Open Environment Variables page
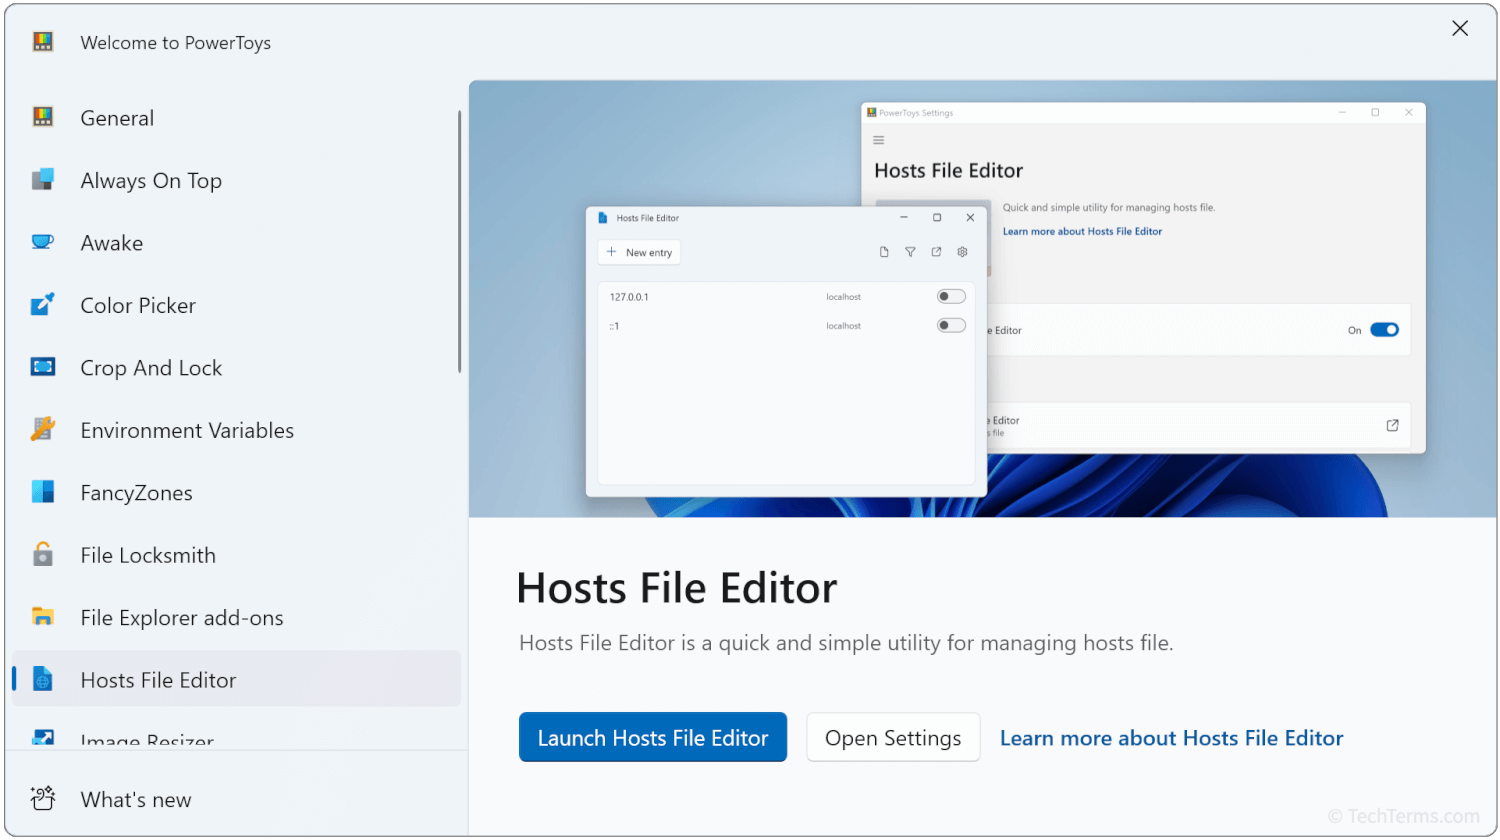The height and width of the screenshot is (840, 1500). [x=236, y=430]
